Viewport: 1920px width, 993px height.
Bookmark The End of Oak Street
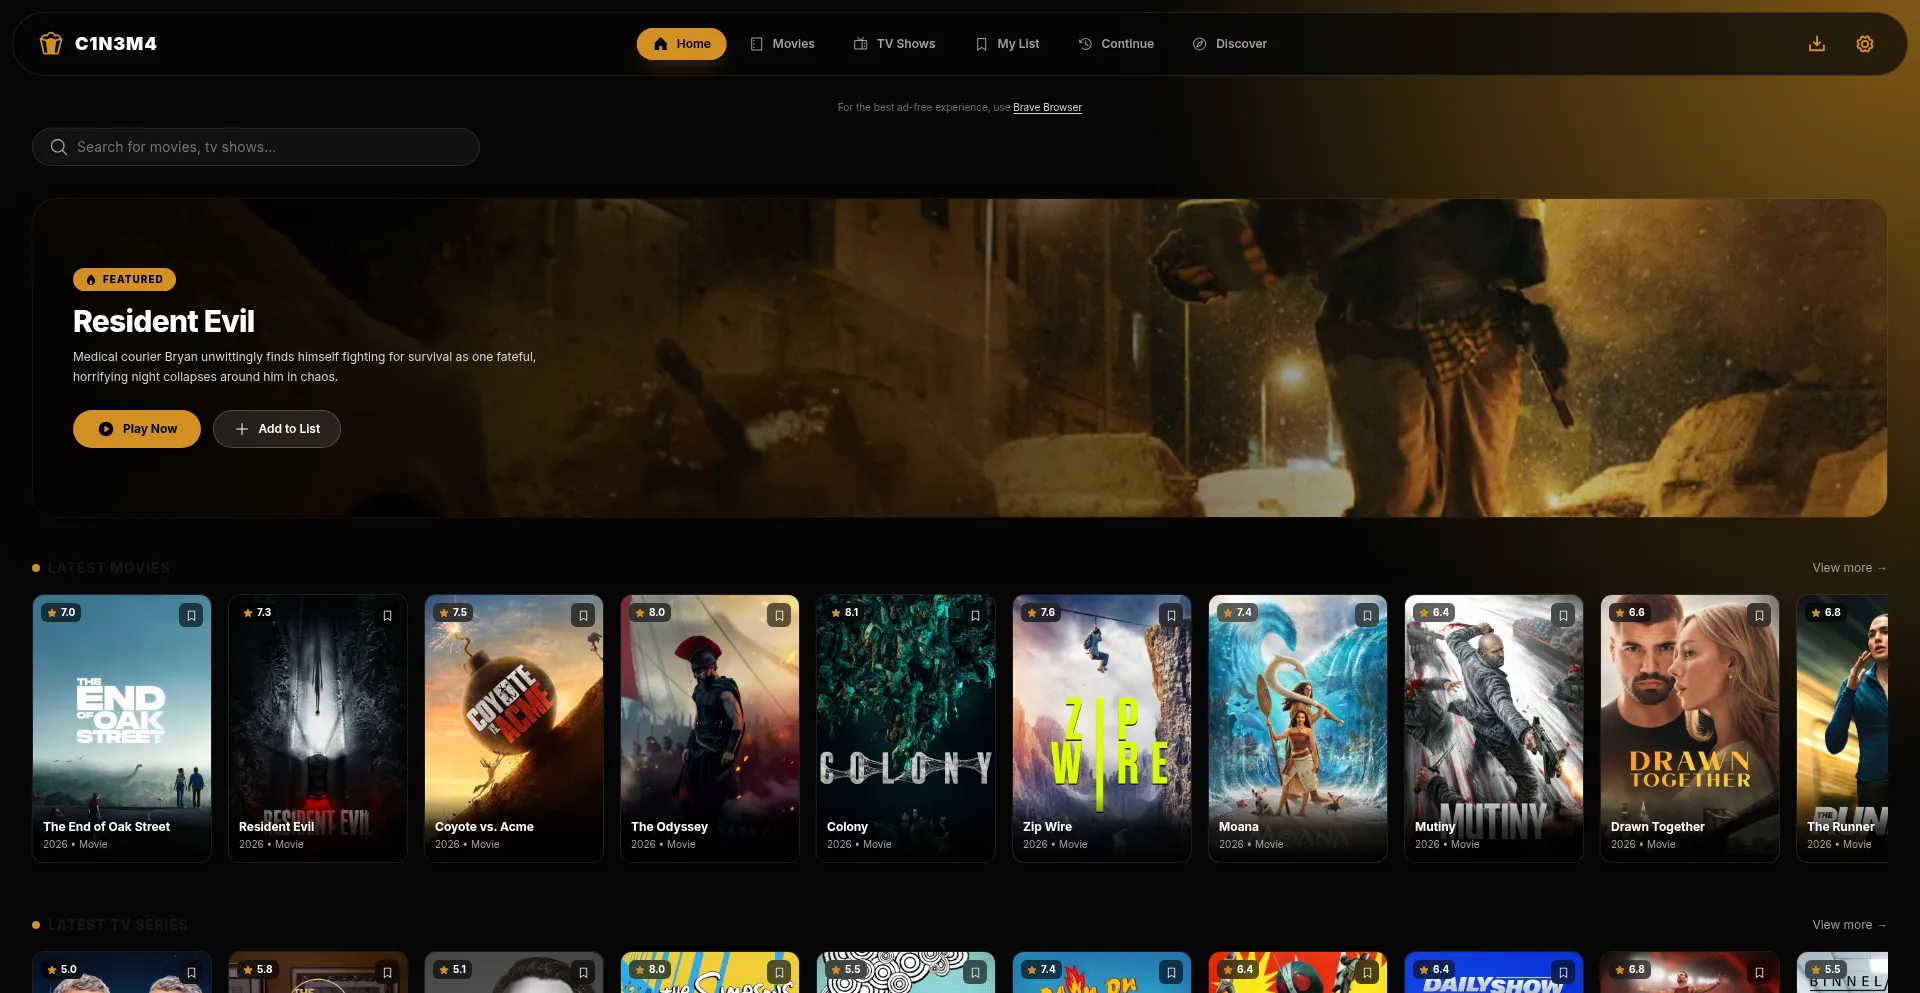pyautogui.click(x=191, y=615)
